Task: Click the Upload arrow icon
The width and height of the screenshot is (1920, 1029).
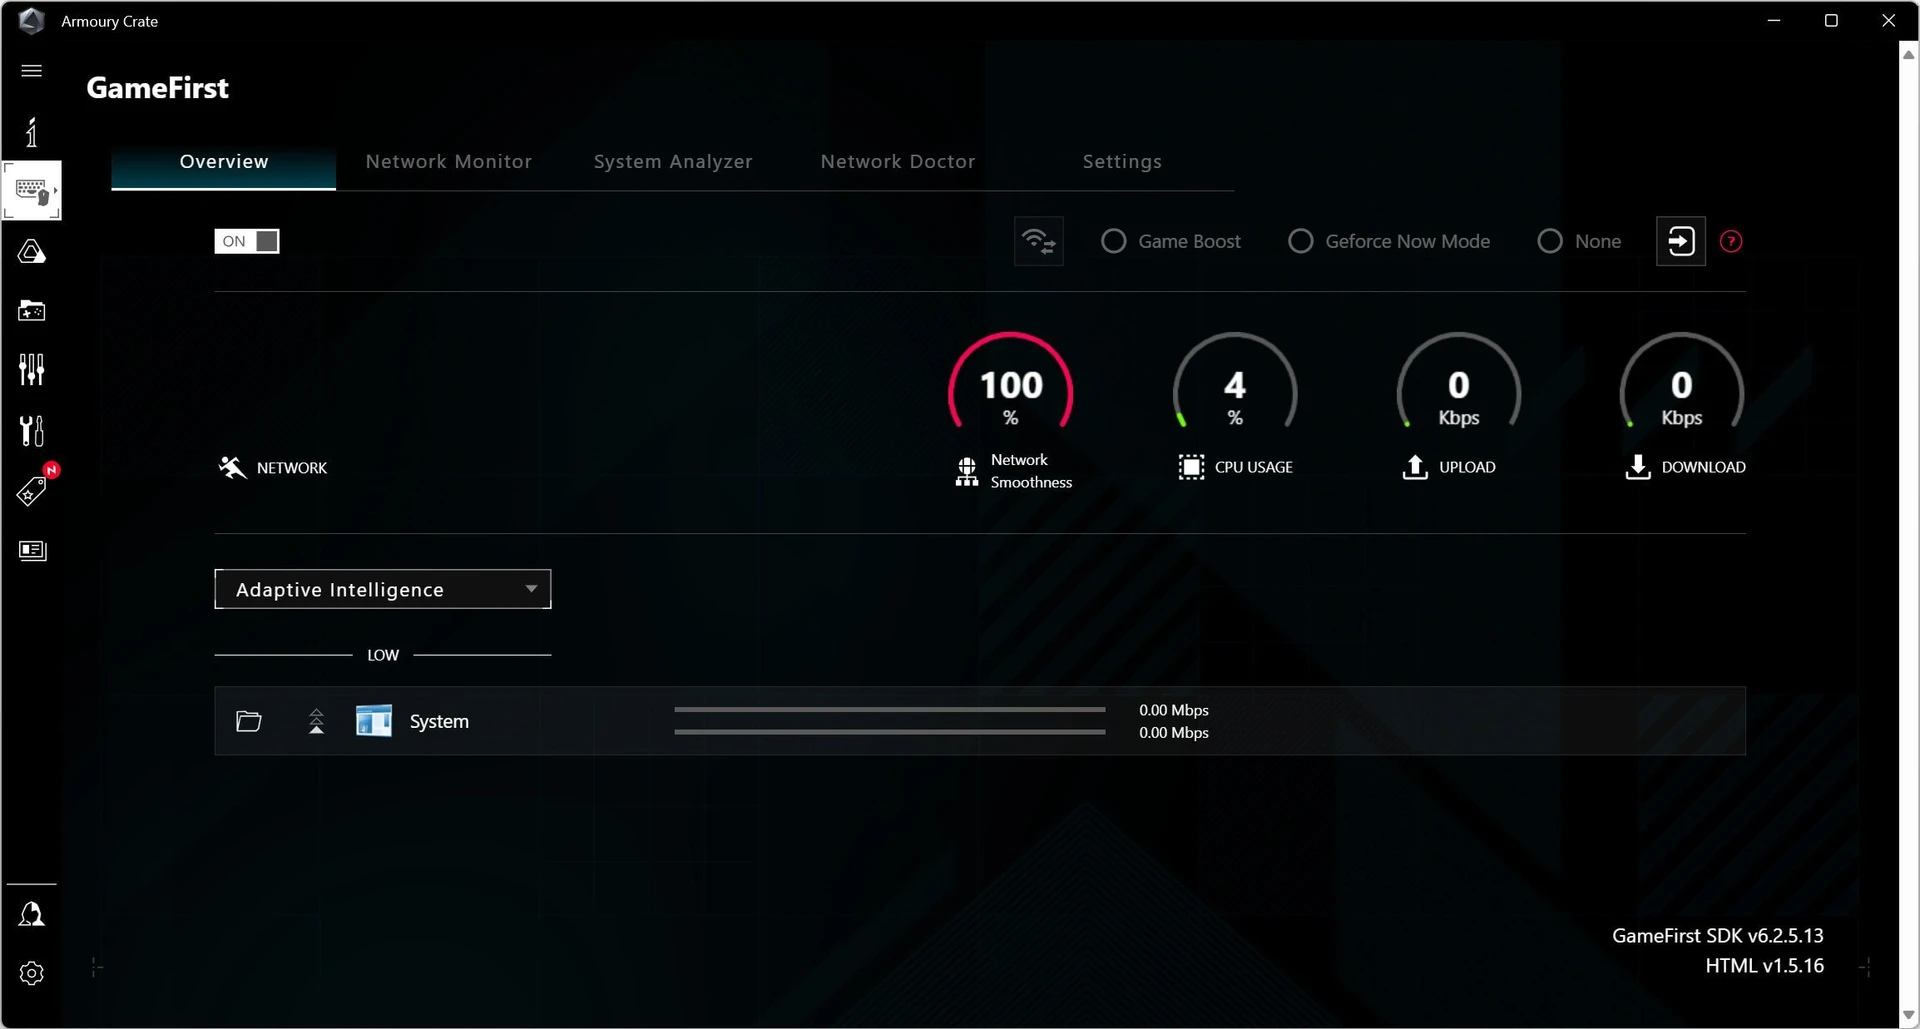Action: [1415, 467]
